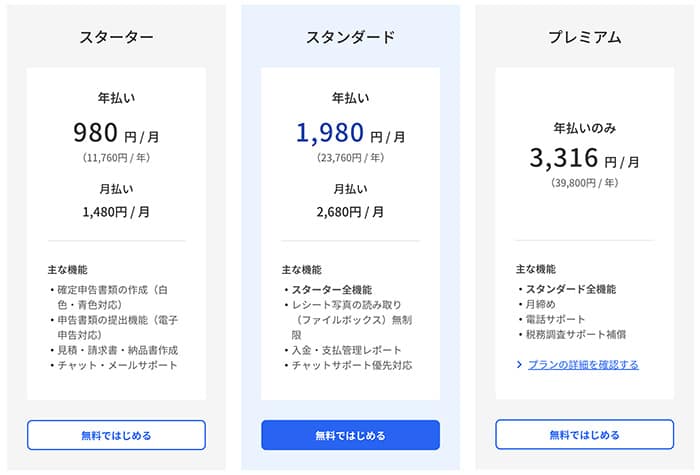Click the blue 1,980 円/月 Standard price
The image size is (700, 475).
tap(350, 133)
